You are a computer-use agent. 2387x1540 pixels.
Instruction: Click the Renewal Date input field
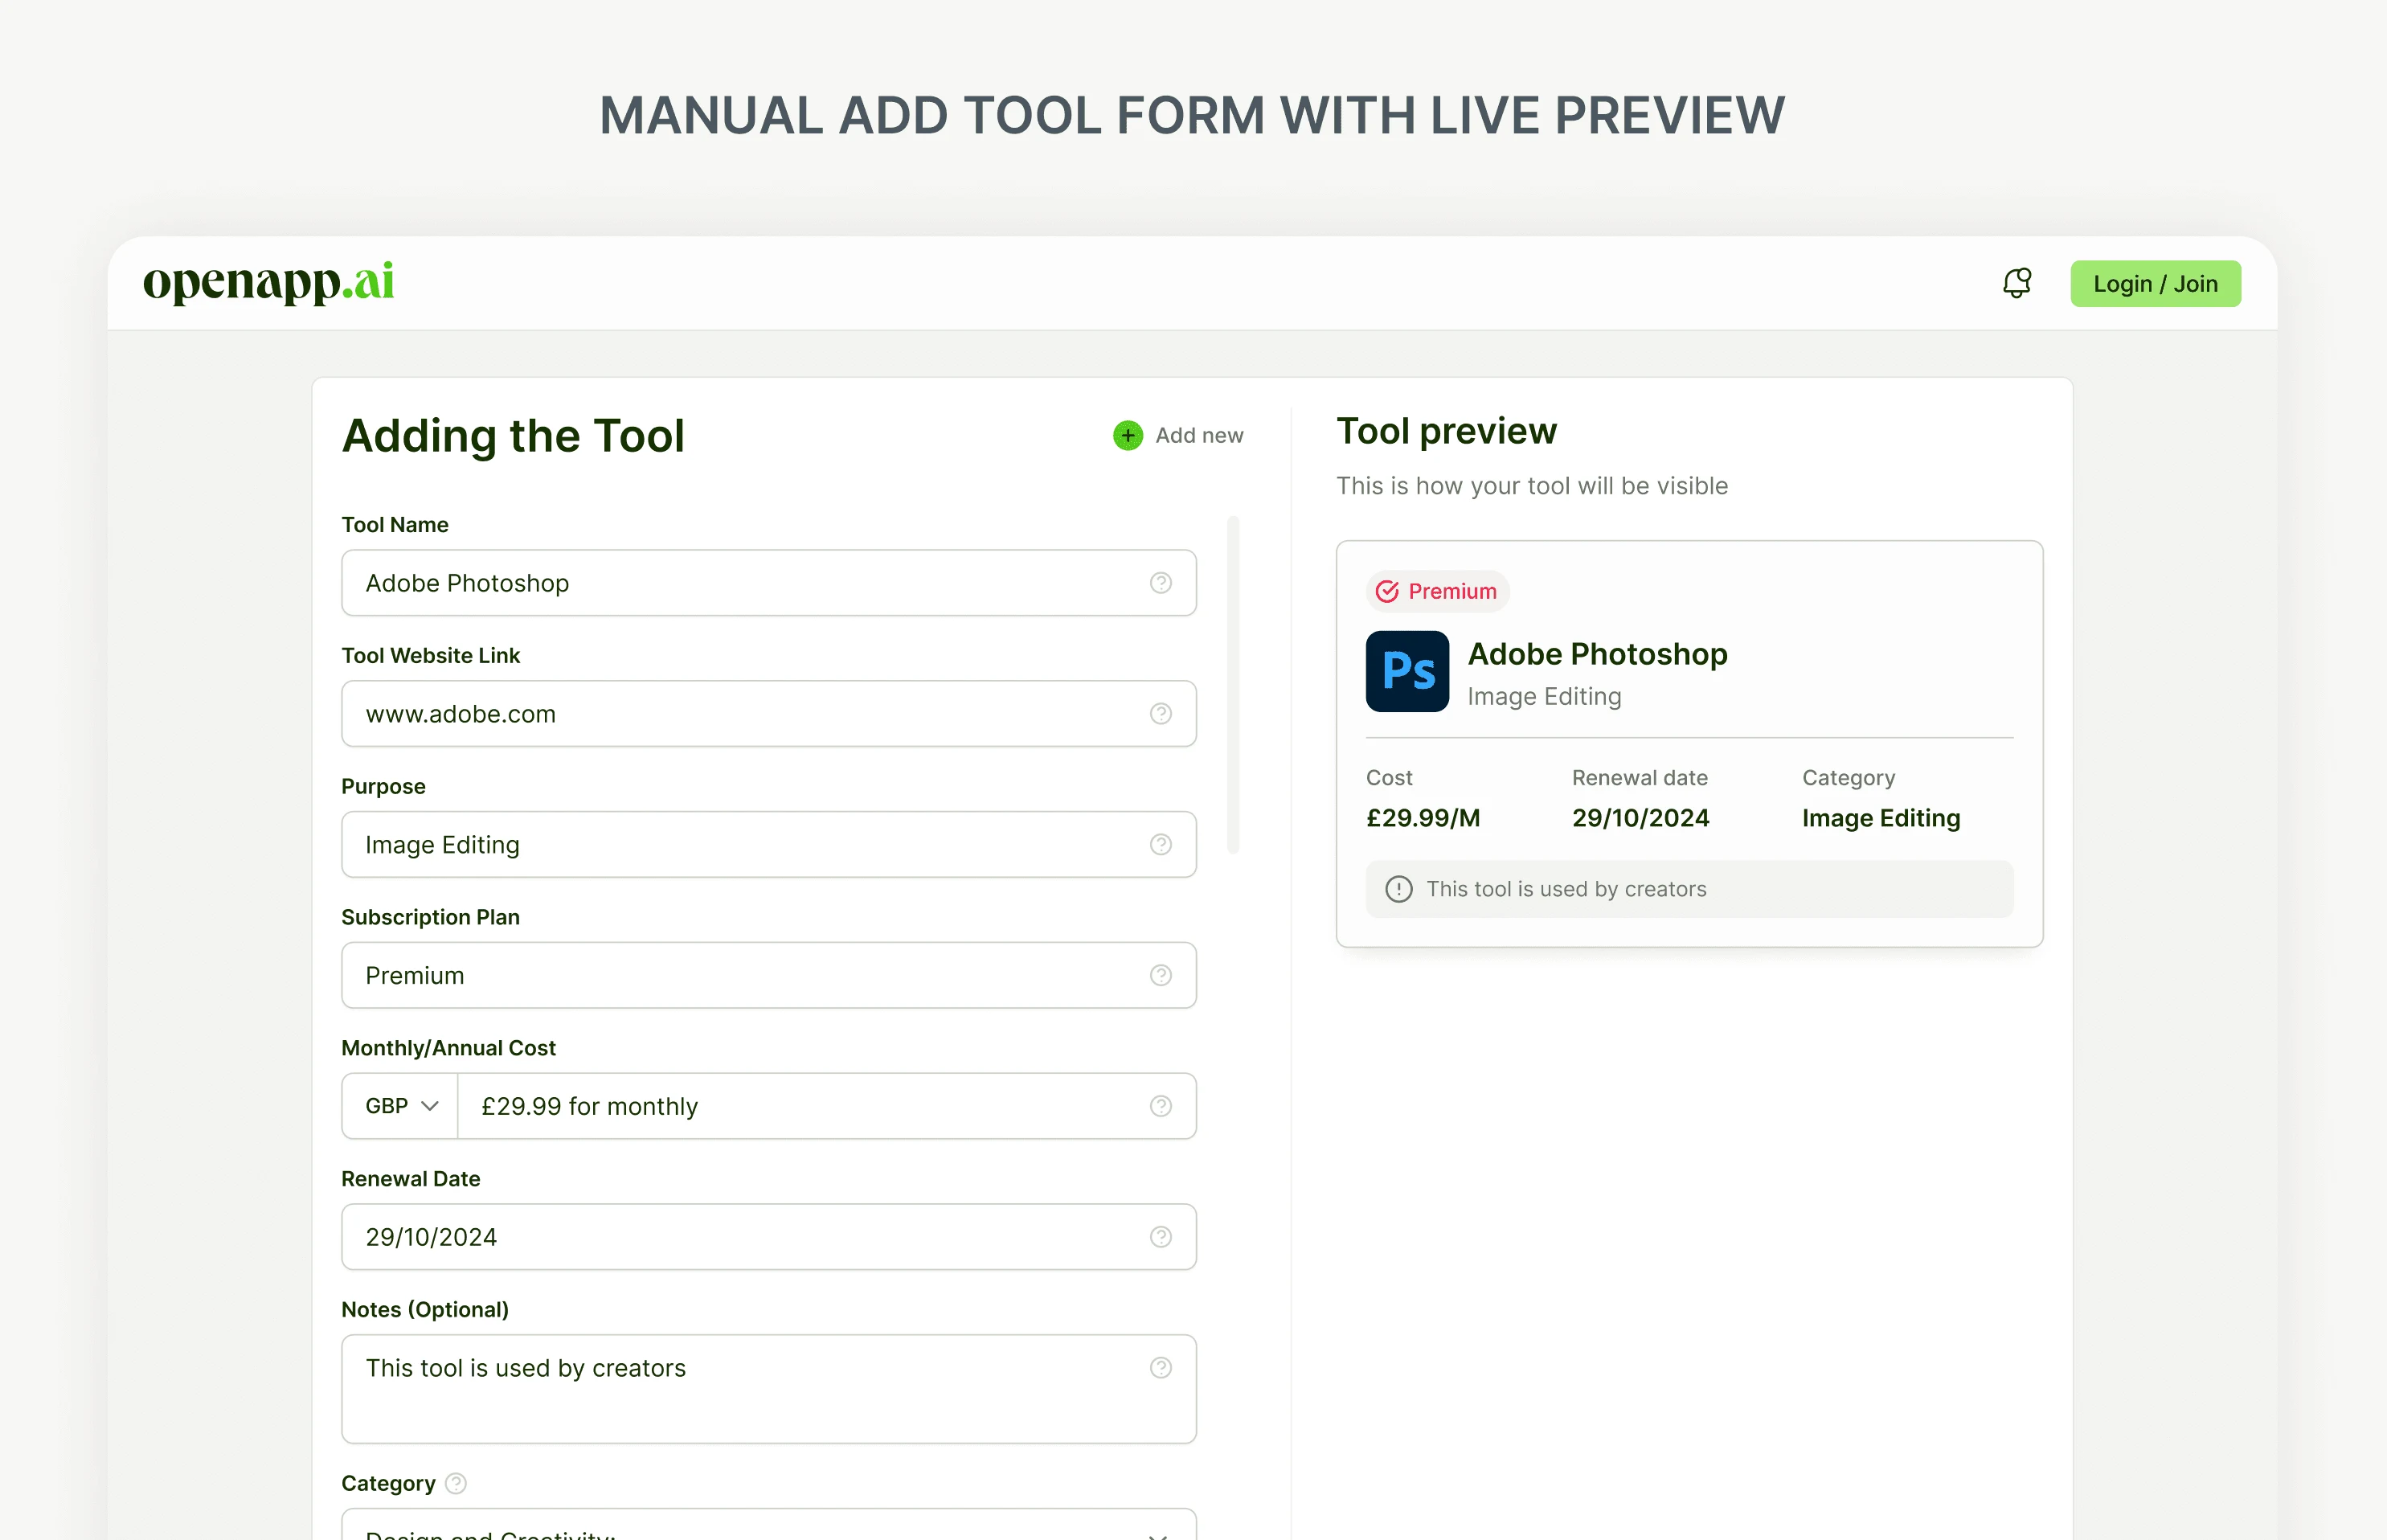click(x=768, y=1237)
